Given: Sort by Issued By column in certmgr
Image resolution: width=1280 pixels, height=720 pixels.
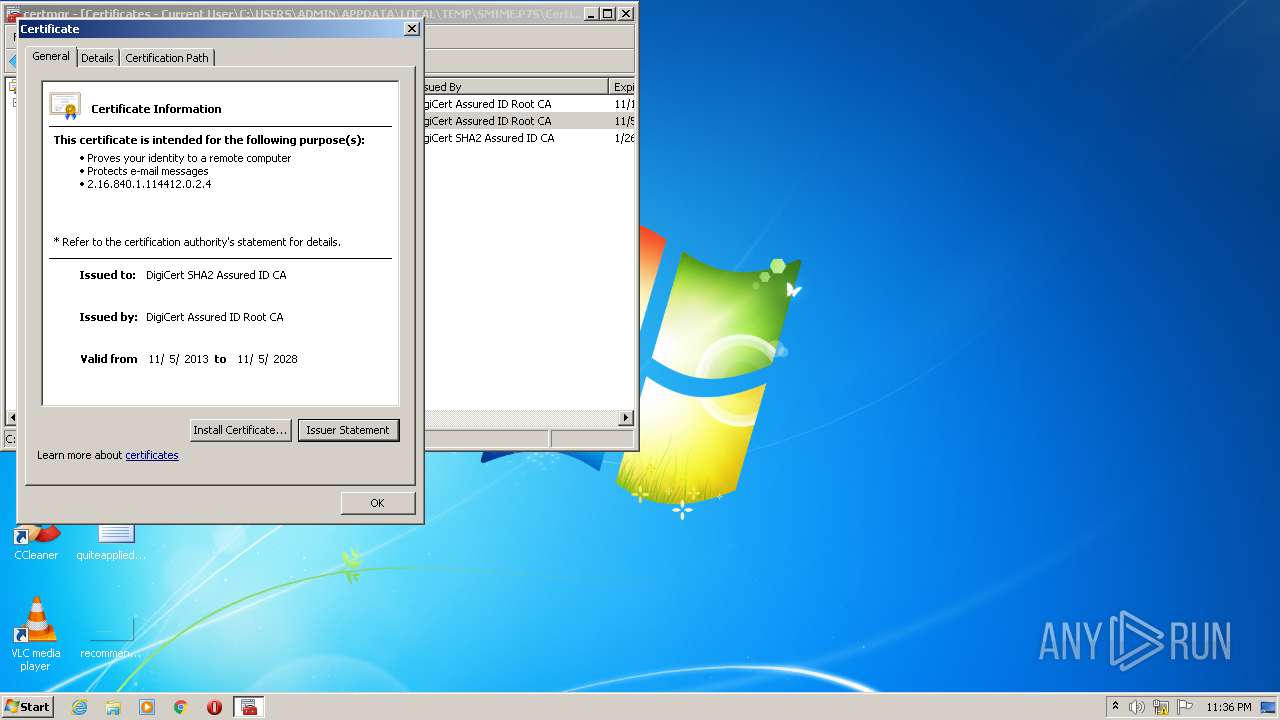Looking at the screenshot, I should [x=516, y=87].
